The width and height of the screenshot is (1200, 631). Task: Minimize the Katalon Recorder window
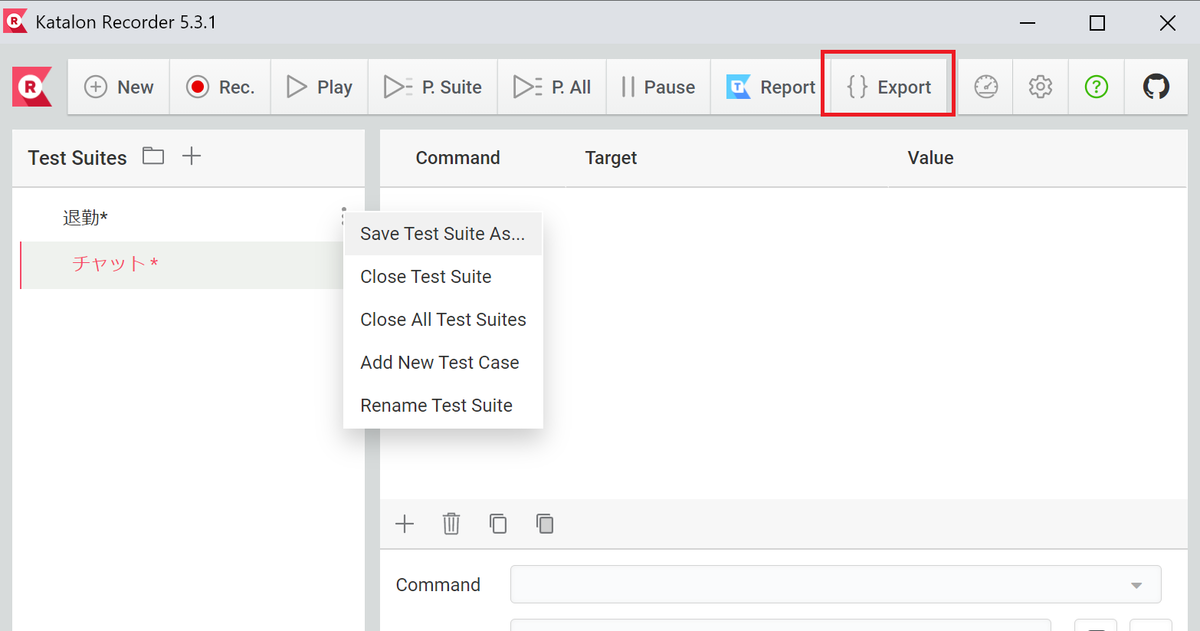click(1028, 22)
